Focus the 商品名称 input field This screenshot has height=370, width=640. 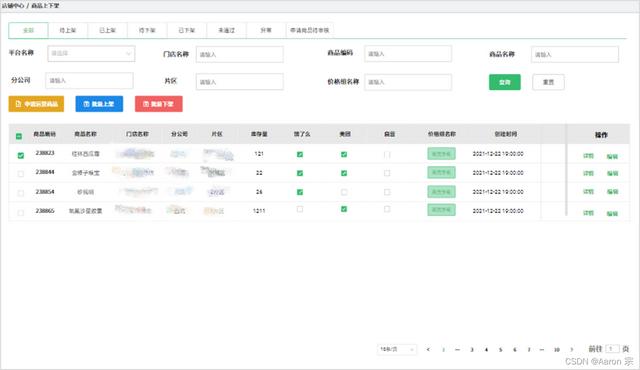(575, 54)
